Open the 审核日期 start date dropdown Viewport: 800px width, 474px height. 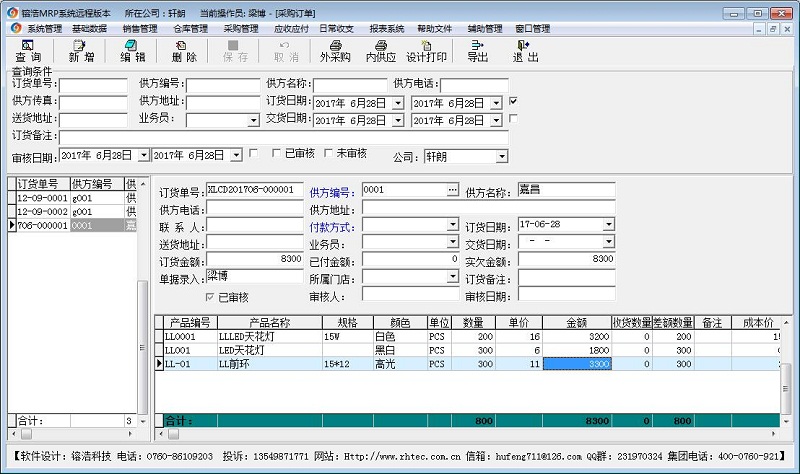coord(144,155)
